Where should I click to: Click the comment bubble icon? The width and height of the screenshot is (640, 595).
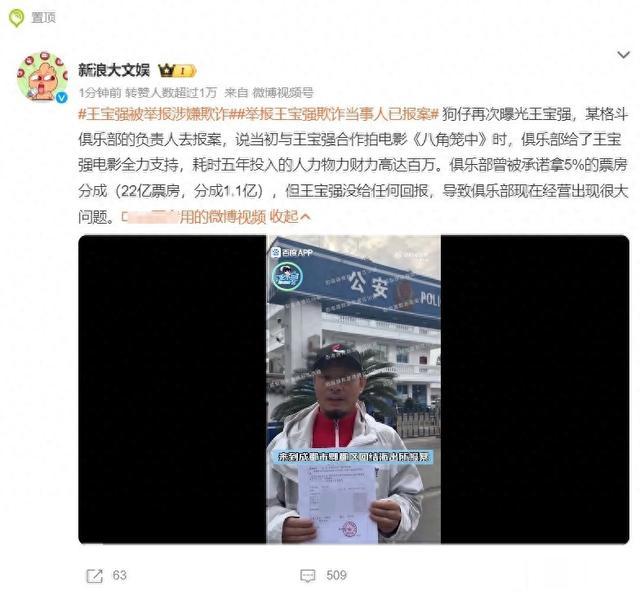pyautogui.click(x=308, y=576)
